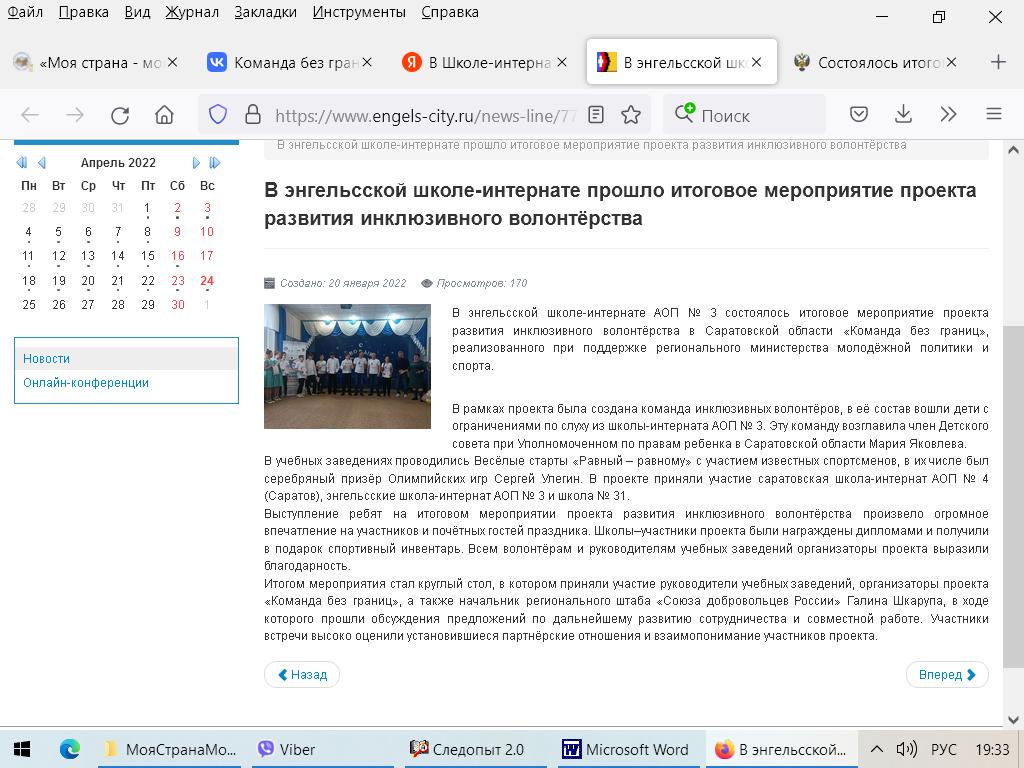Open the Вид menu
The height and width of the screenshot is (768, 1024).
pos(137,12)
